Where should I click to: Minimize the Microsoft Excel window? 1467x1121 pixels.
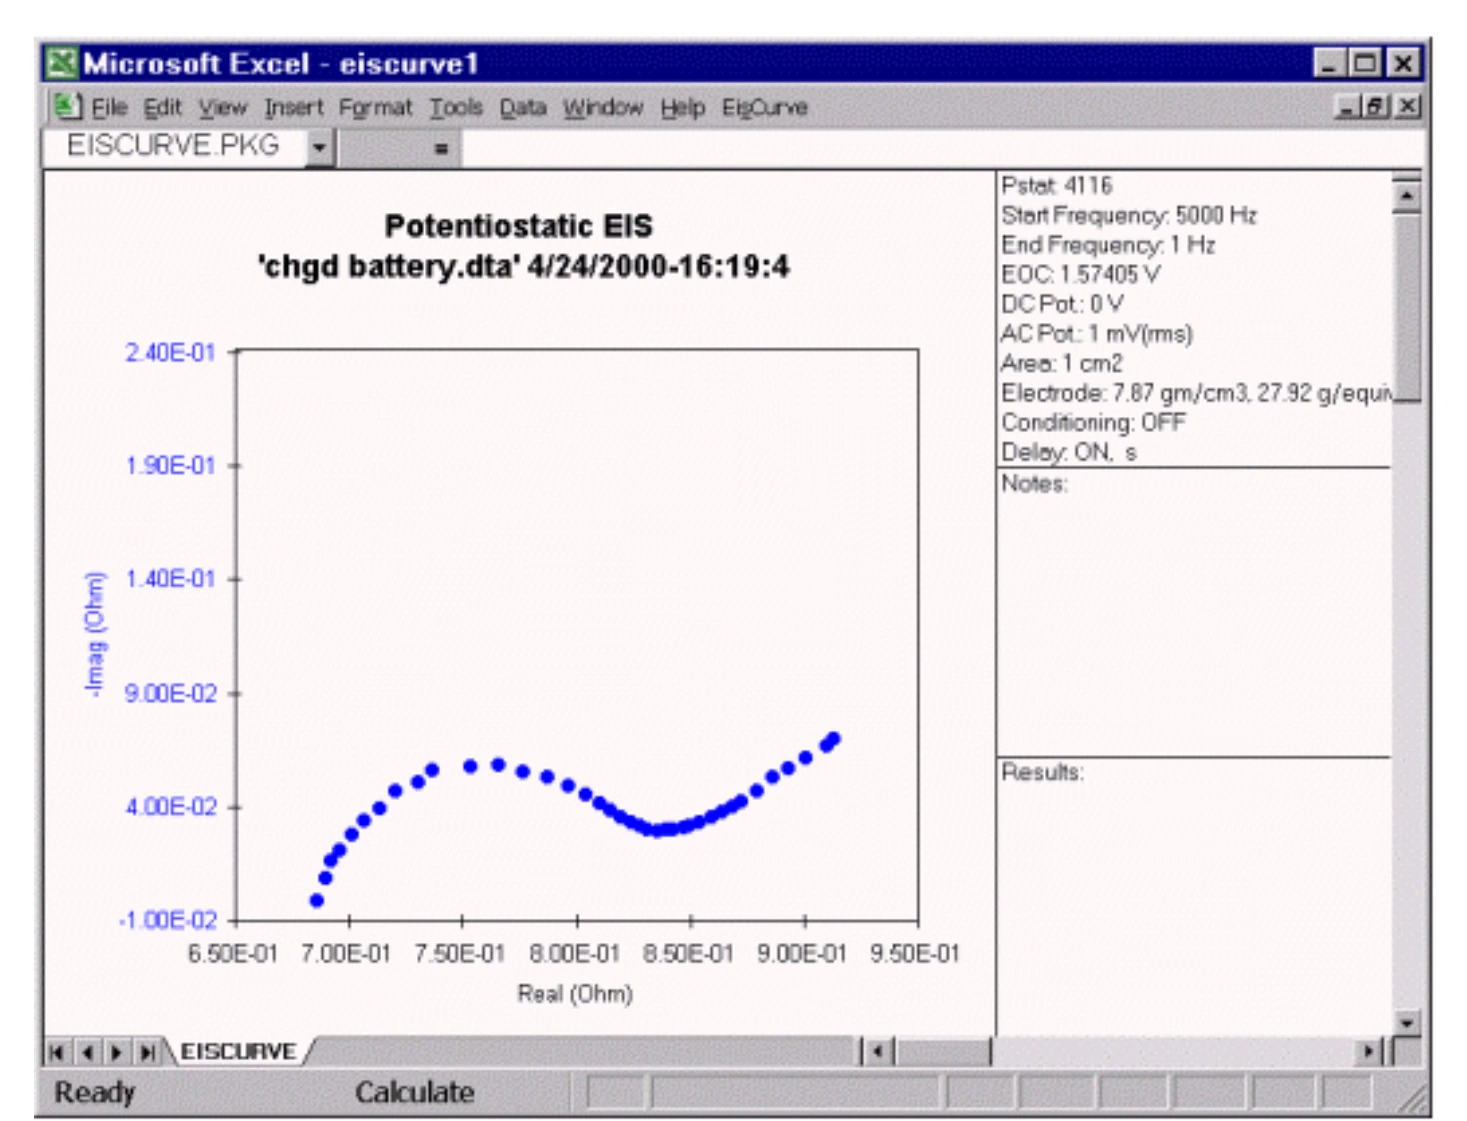pos(1329,64)
